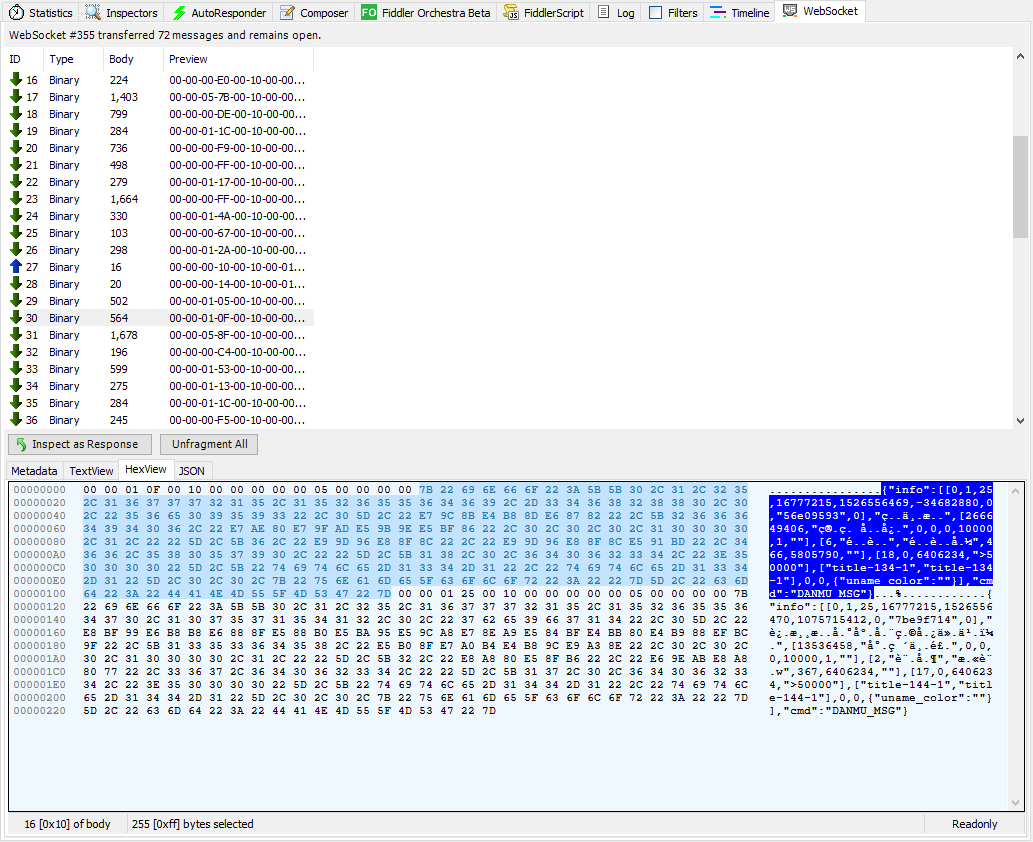Click the Composer pencil icon
Viewport: 1033px width, 842px height.
[x=288, y=13]
